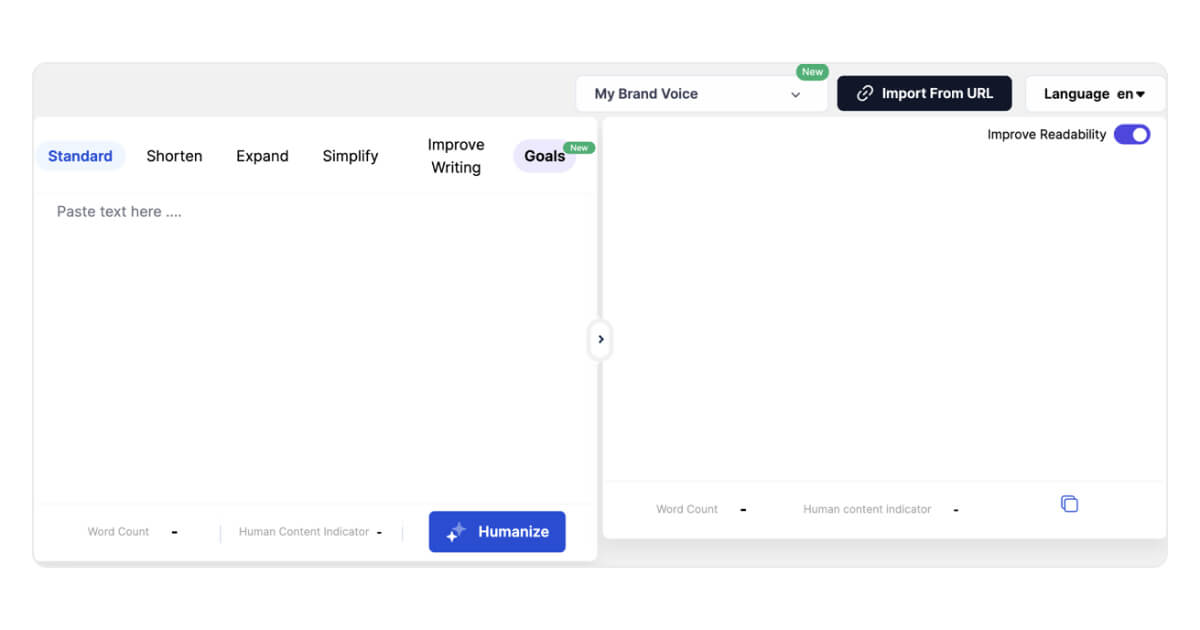The image size is (1200, 630).
Task: Switch to the Shorten tab
Action: click(174, 156)
